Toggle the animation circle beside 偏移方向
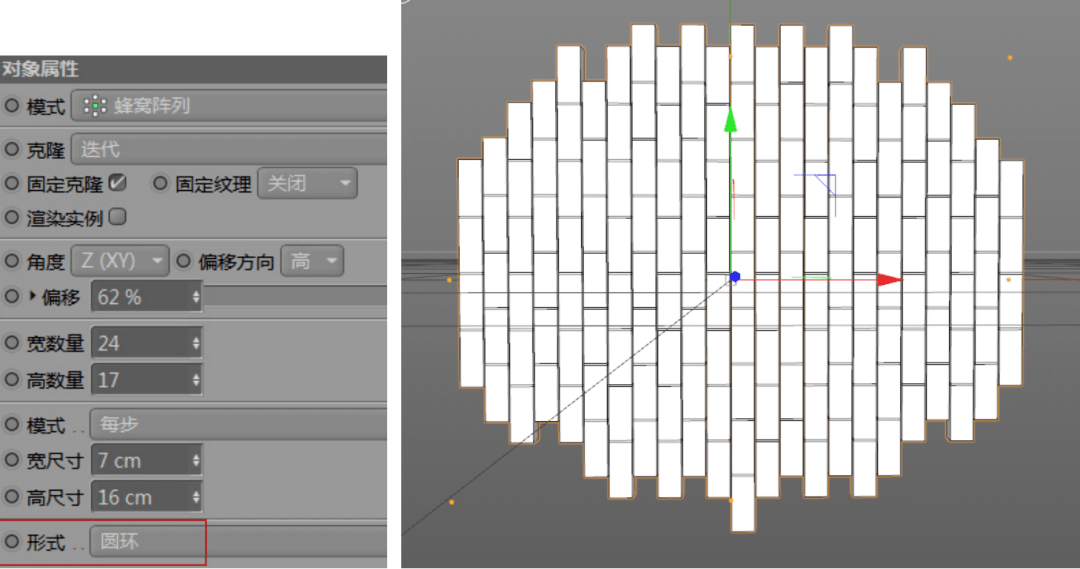1080x569 pixels. pos(183,261)
